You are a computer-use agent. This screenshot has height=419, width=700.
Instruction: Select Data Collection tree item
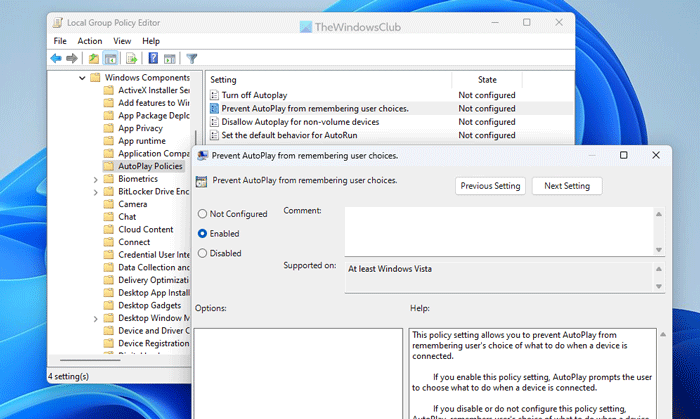154,267
